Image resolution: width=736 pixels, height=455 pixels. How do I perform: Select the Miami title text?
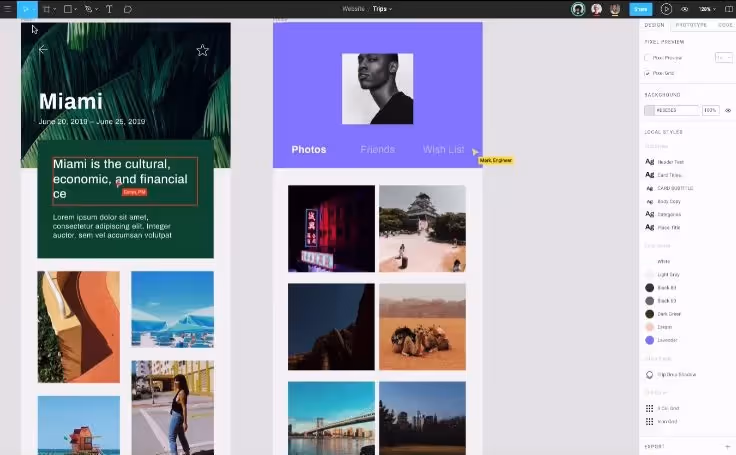coord(70,101)
